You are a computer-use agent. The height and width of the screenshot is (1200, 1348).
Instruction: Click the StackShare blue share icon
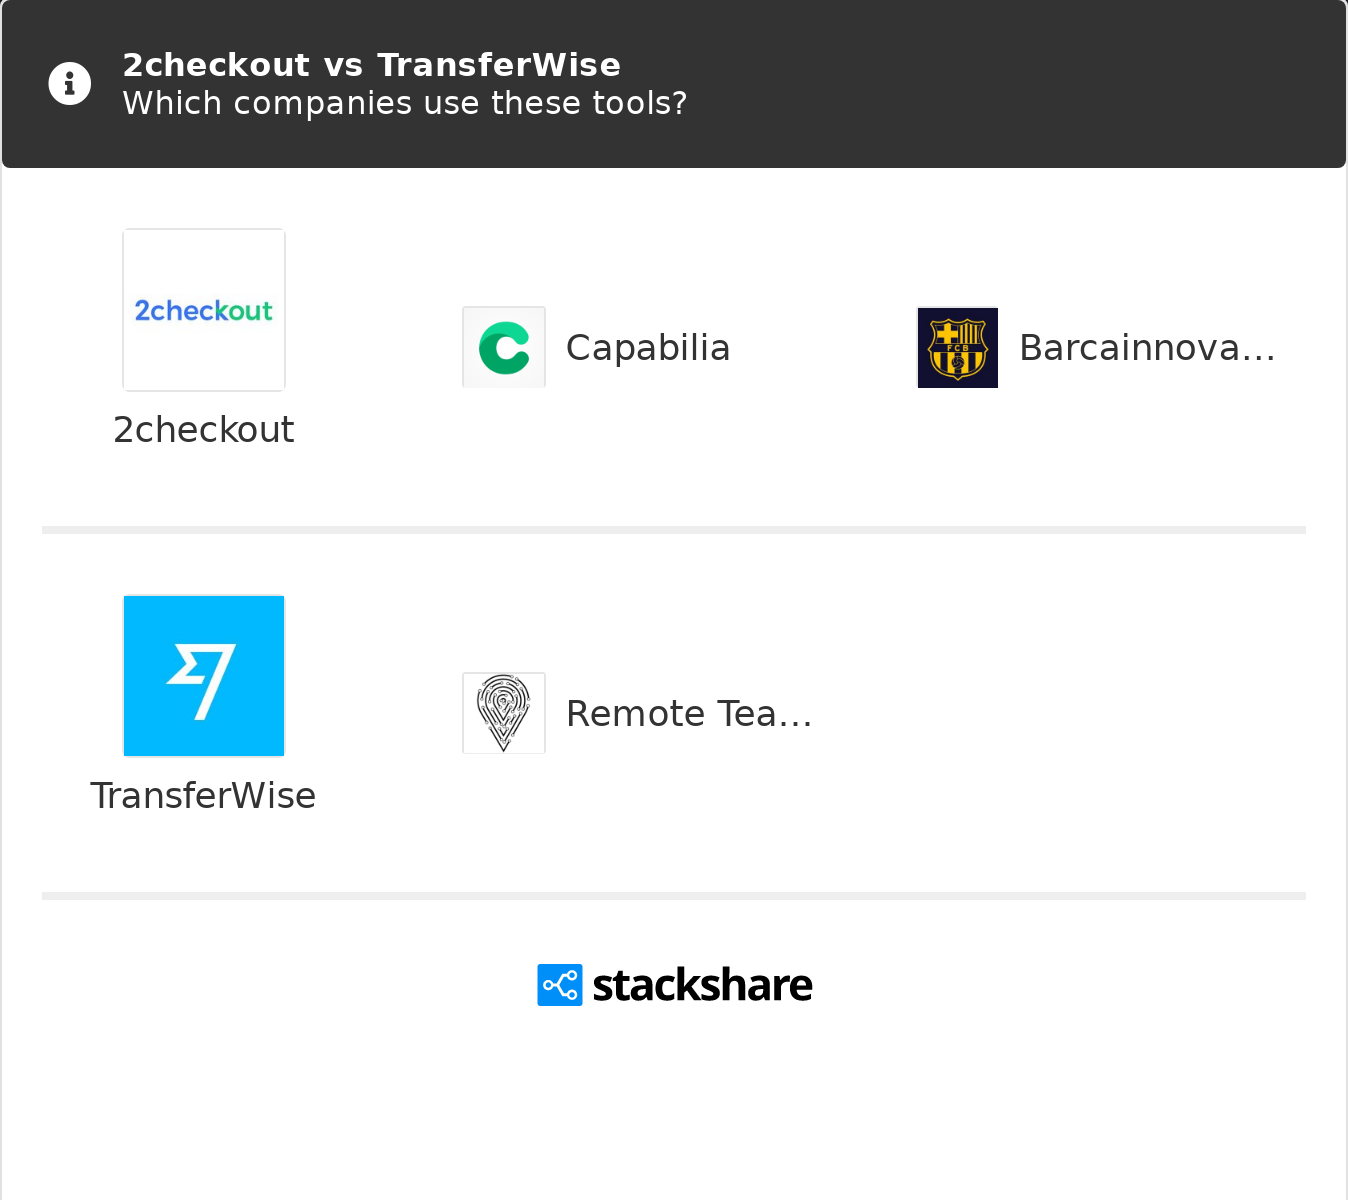[x=560, y=985]
